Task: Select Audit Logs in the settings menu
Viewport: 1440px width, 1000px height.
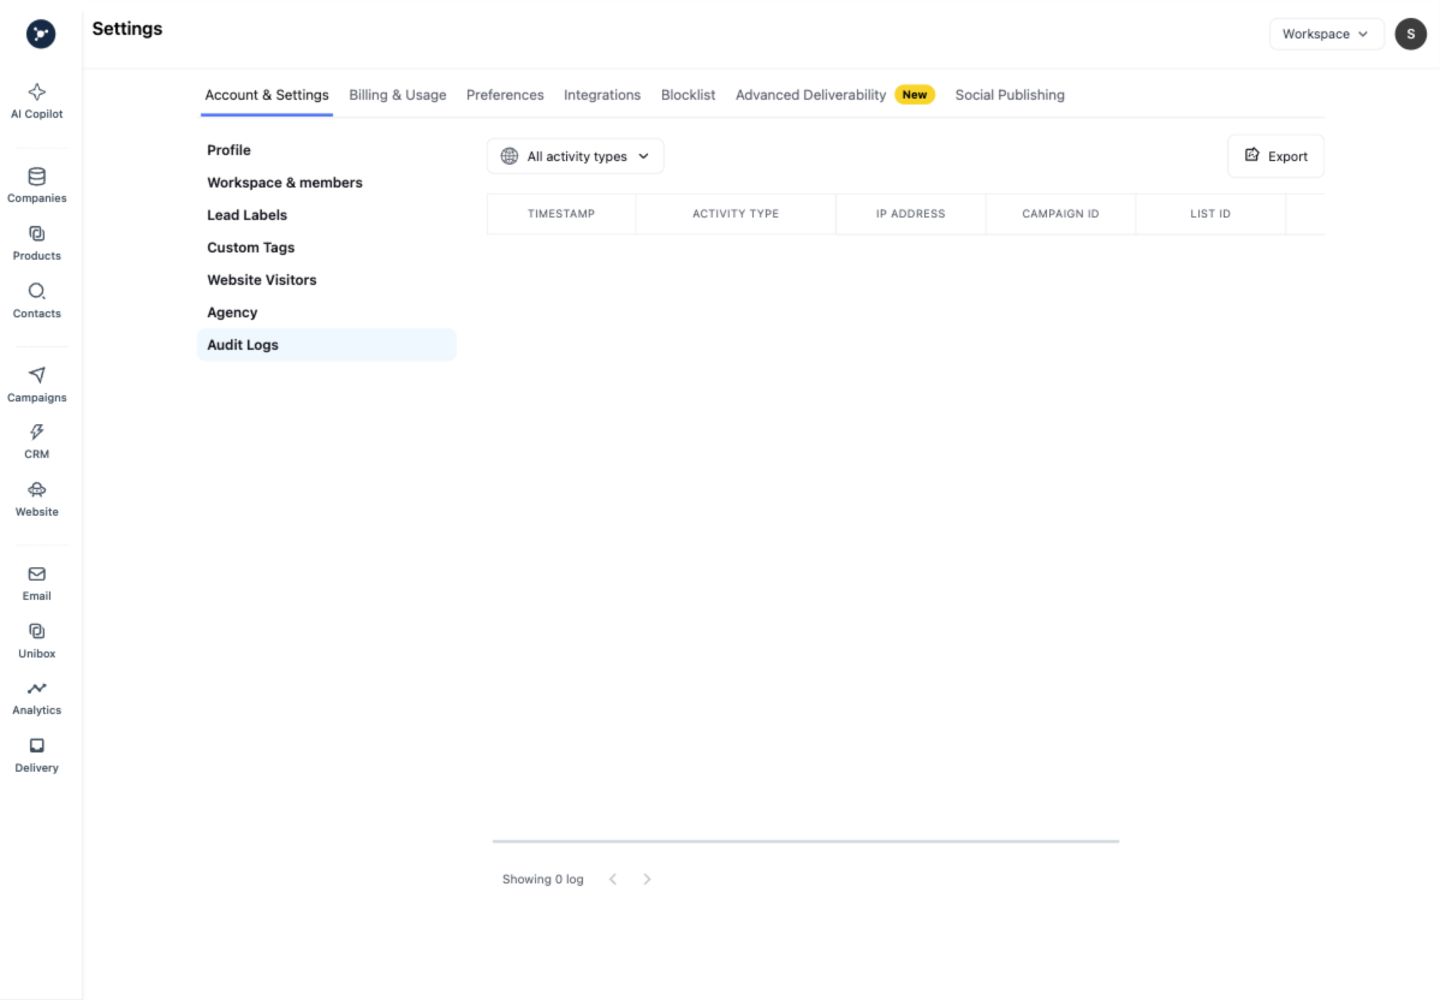Action: (327, 345)
